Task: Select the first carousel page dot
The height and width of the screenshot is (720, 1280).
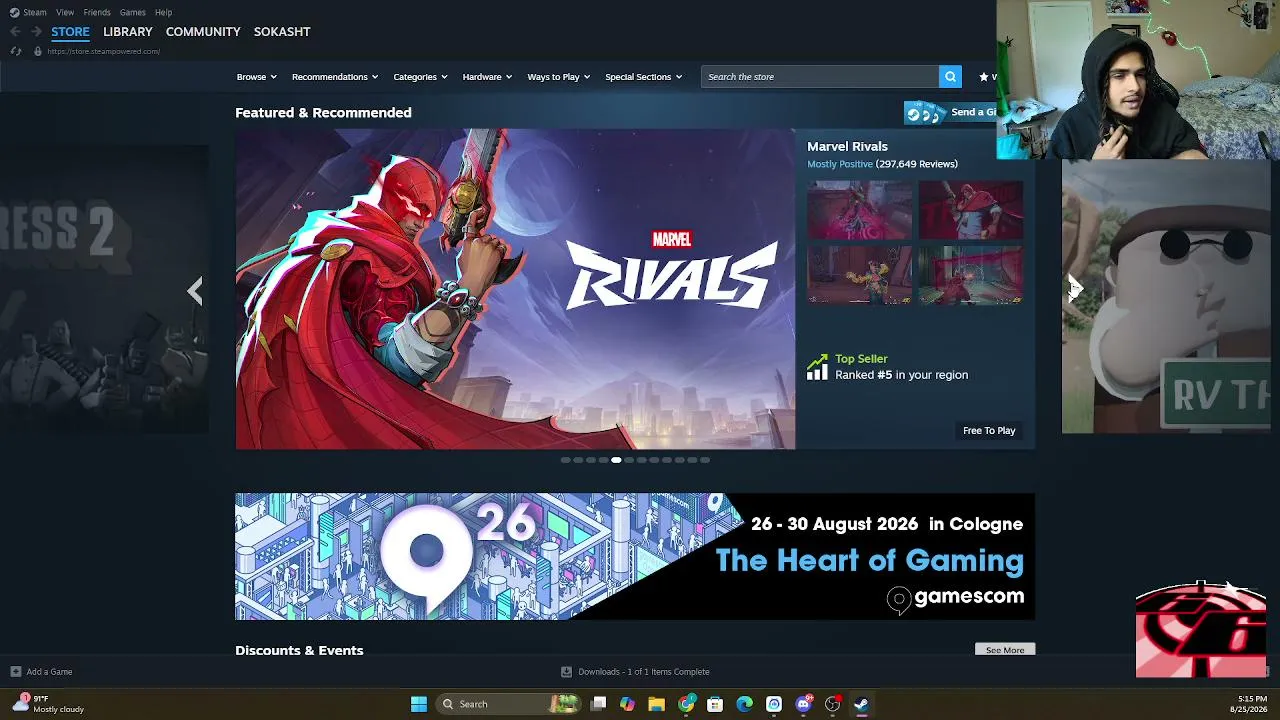Action: (565, 460)
